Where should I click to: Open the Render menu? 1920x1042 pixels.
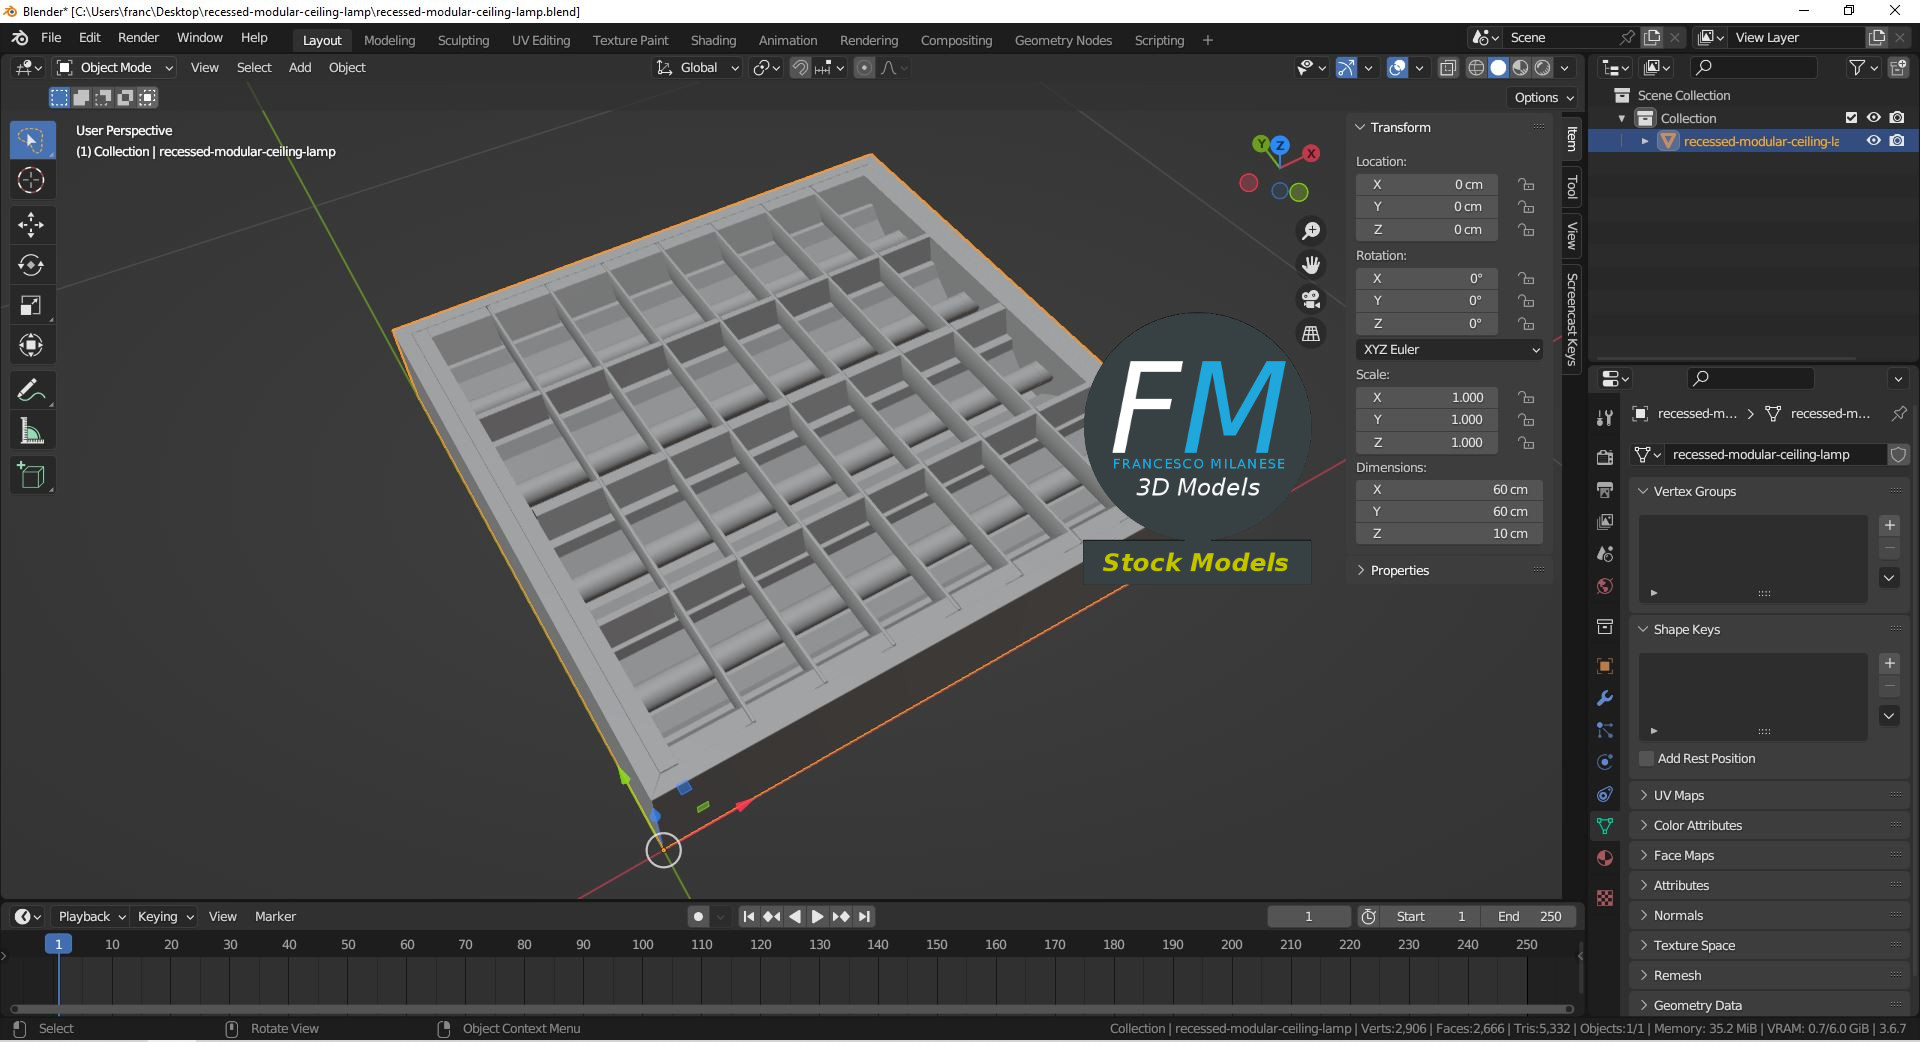(x=138, y=38)
